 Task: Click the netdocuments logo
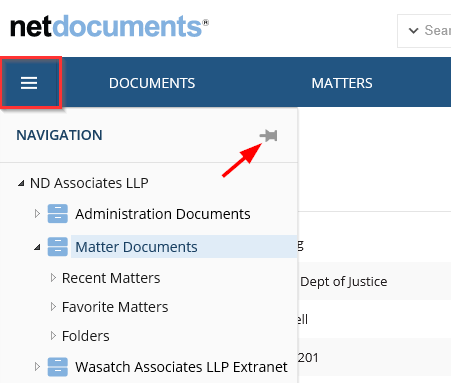point(109,26)
